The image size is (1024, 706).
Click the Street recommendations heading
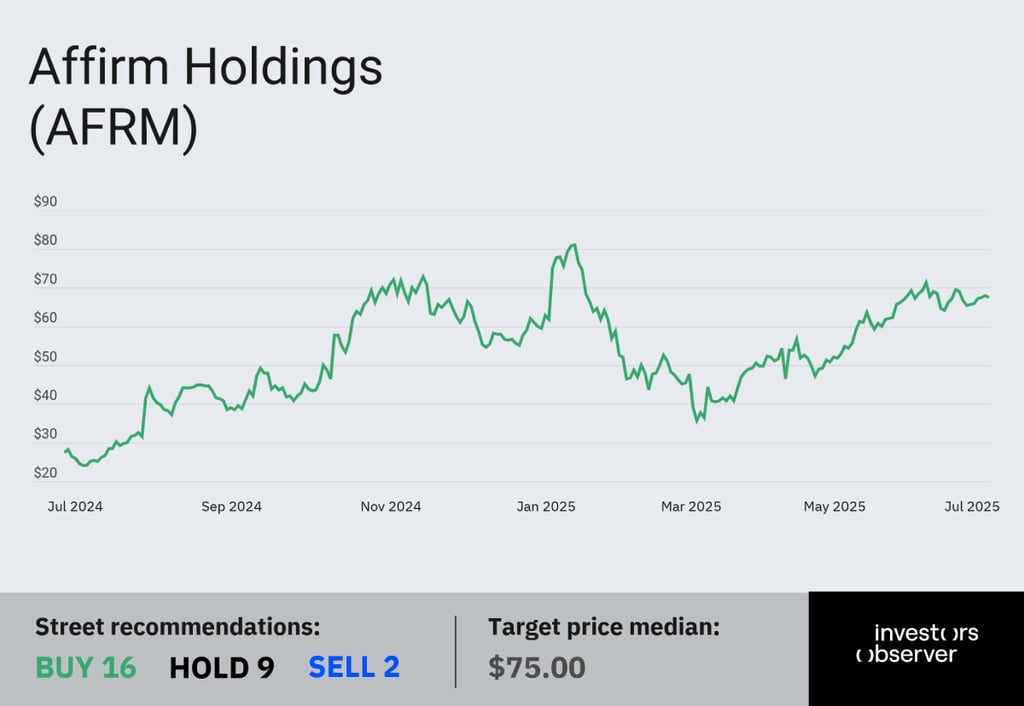tap(178, 627)
